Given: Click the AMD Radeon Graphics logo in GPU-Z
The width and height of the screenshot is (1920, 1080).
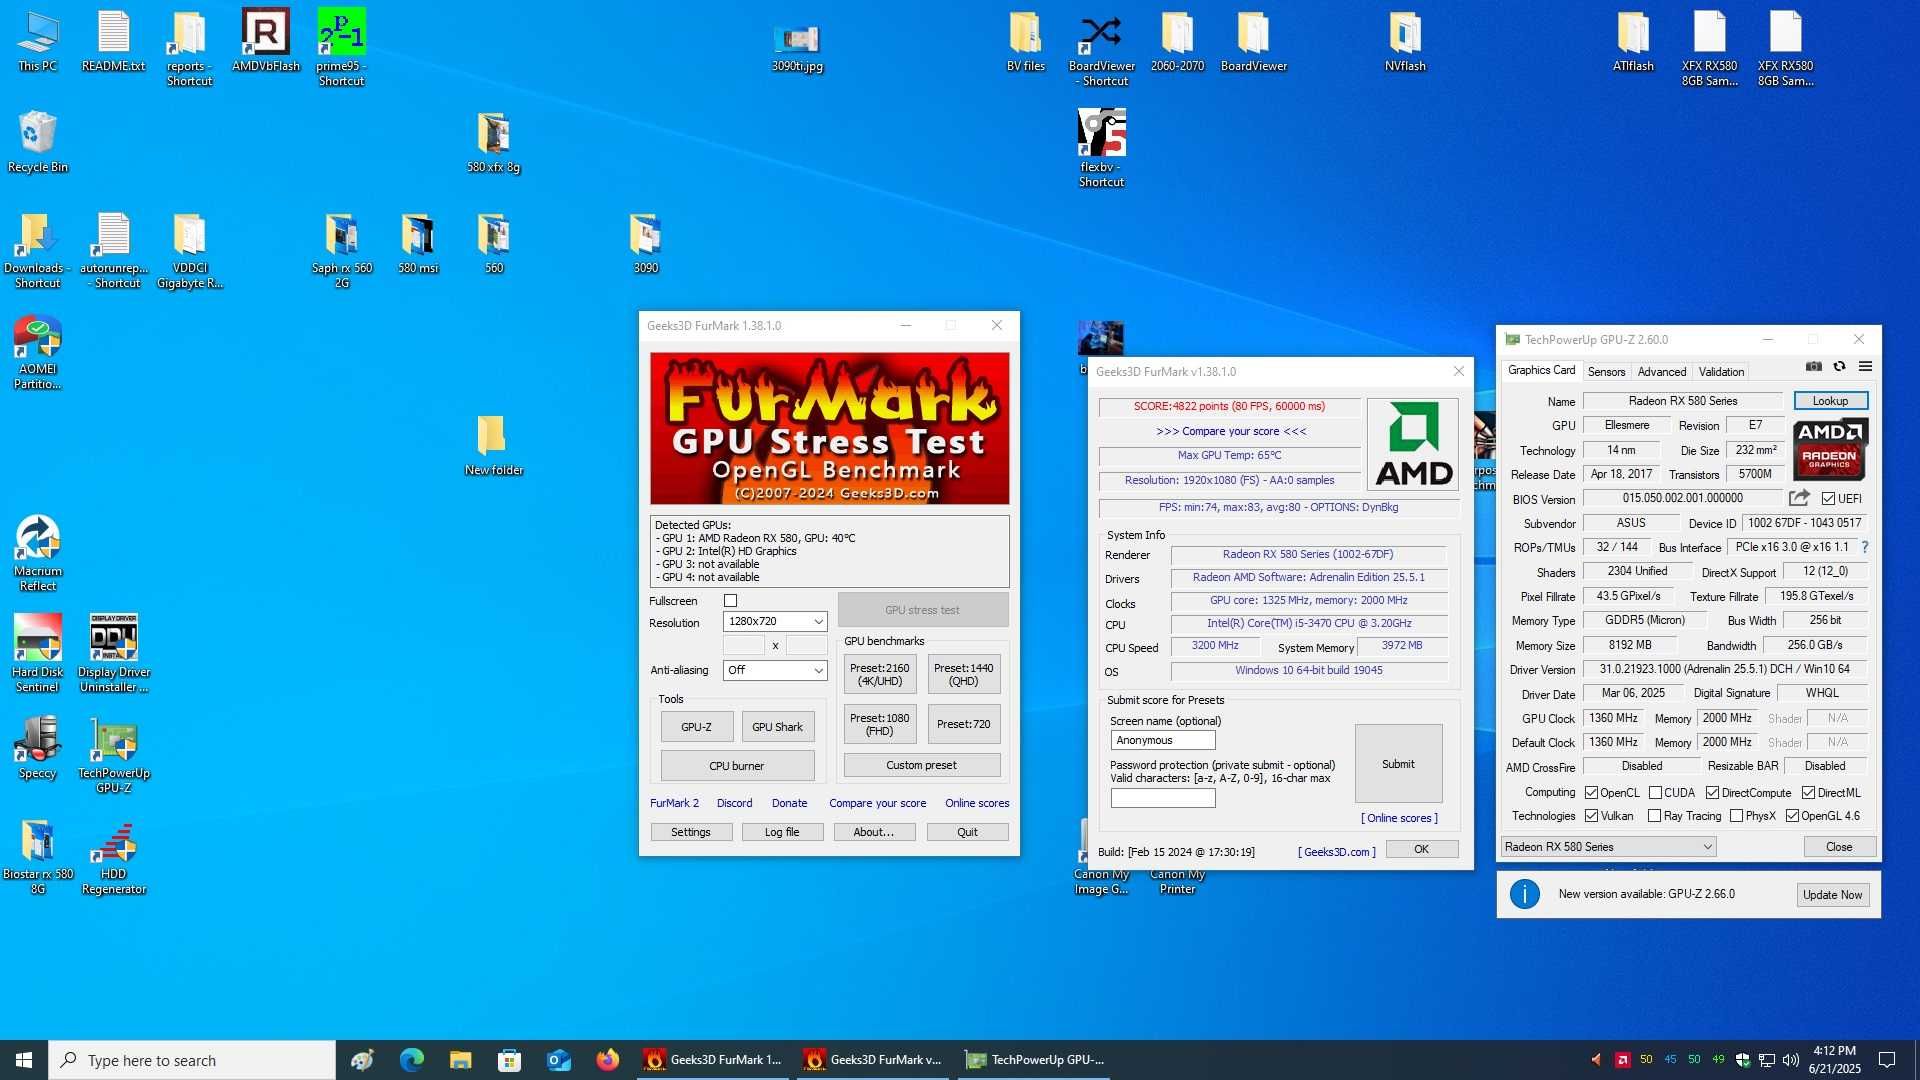Looking at the screenshot, I should click(1830, 449).
